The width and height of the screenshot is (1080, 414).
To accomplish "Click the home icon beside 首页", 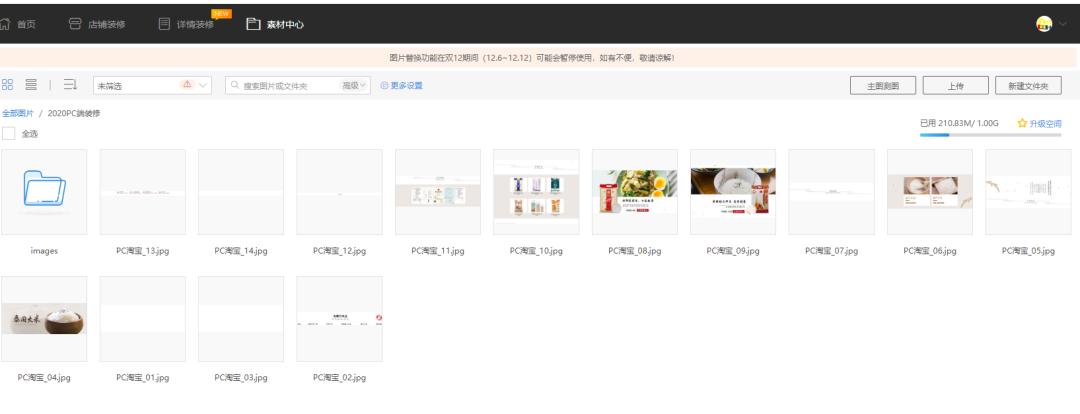I will [6, 24].
